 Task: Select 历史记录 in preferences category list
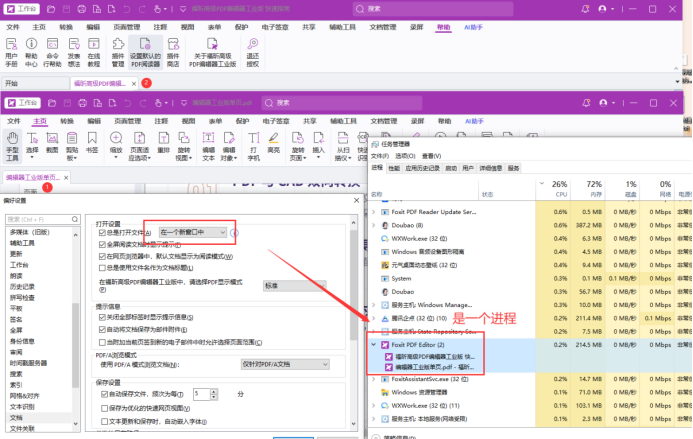click(x=22, y=286)
